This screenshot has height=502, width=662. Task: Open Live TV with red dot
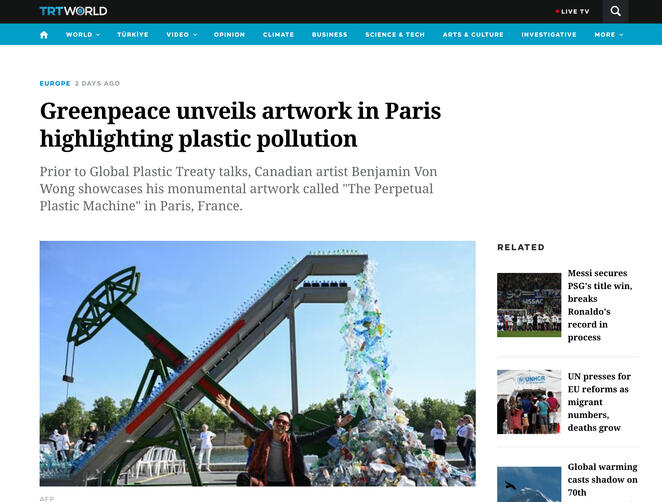click(x=572, y=11)
